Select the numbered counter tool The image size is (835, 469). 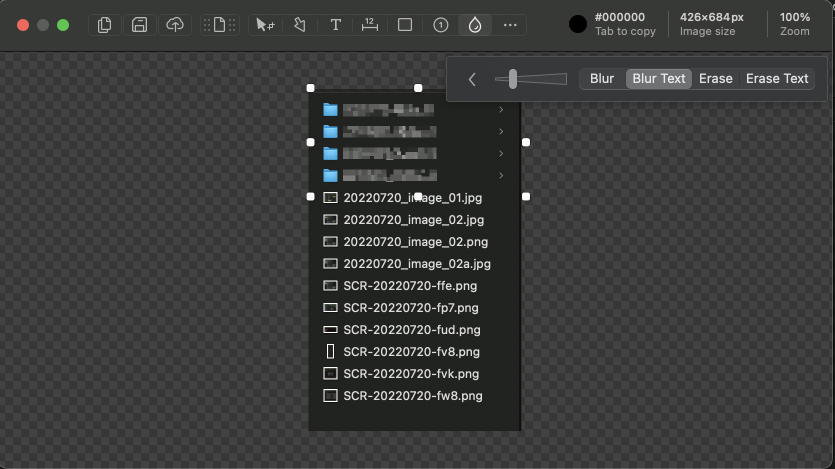[x=440, y=25]
